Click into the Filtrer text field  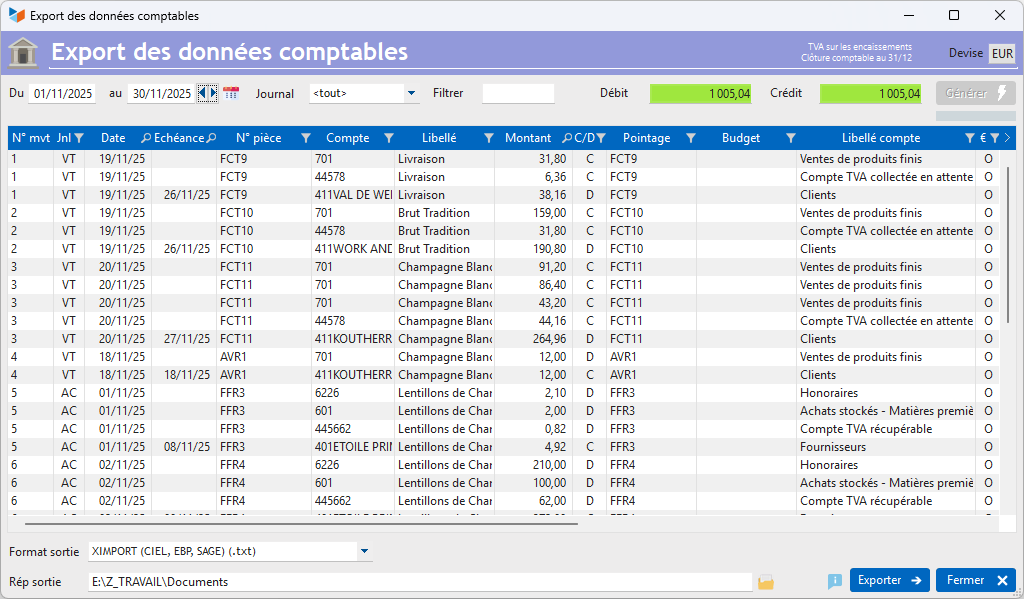coord(518,94)
